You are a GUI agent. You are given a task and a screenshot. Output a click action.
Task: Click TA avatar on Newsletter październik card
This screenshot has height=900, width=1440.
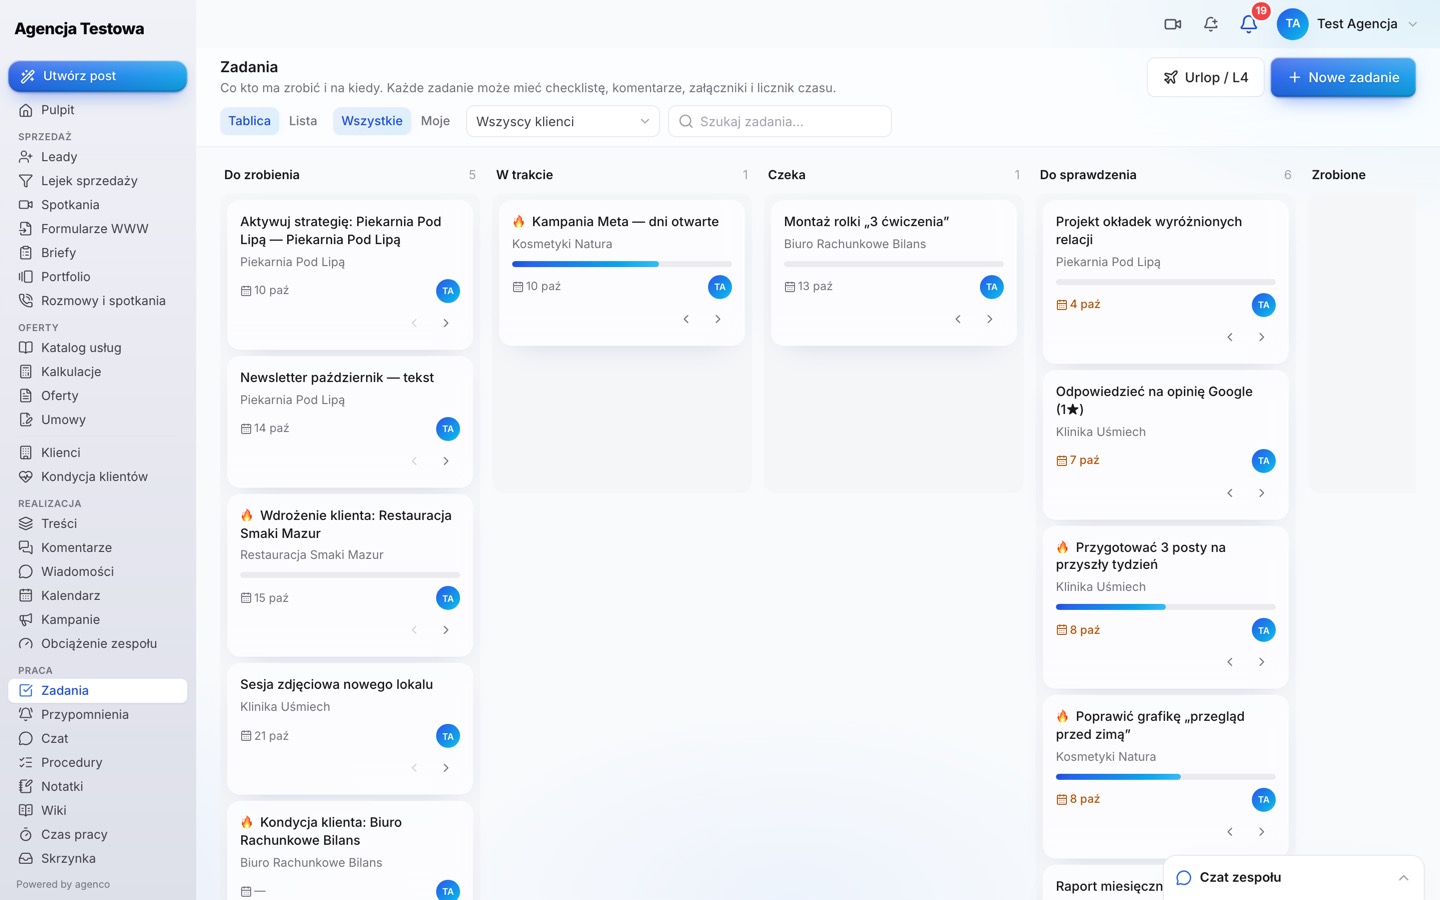point(448,429)
